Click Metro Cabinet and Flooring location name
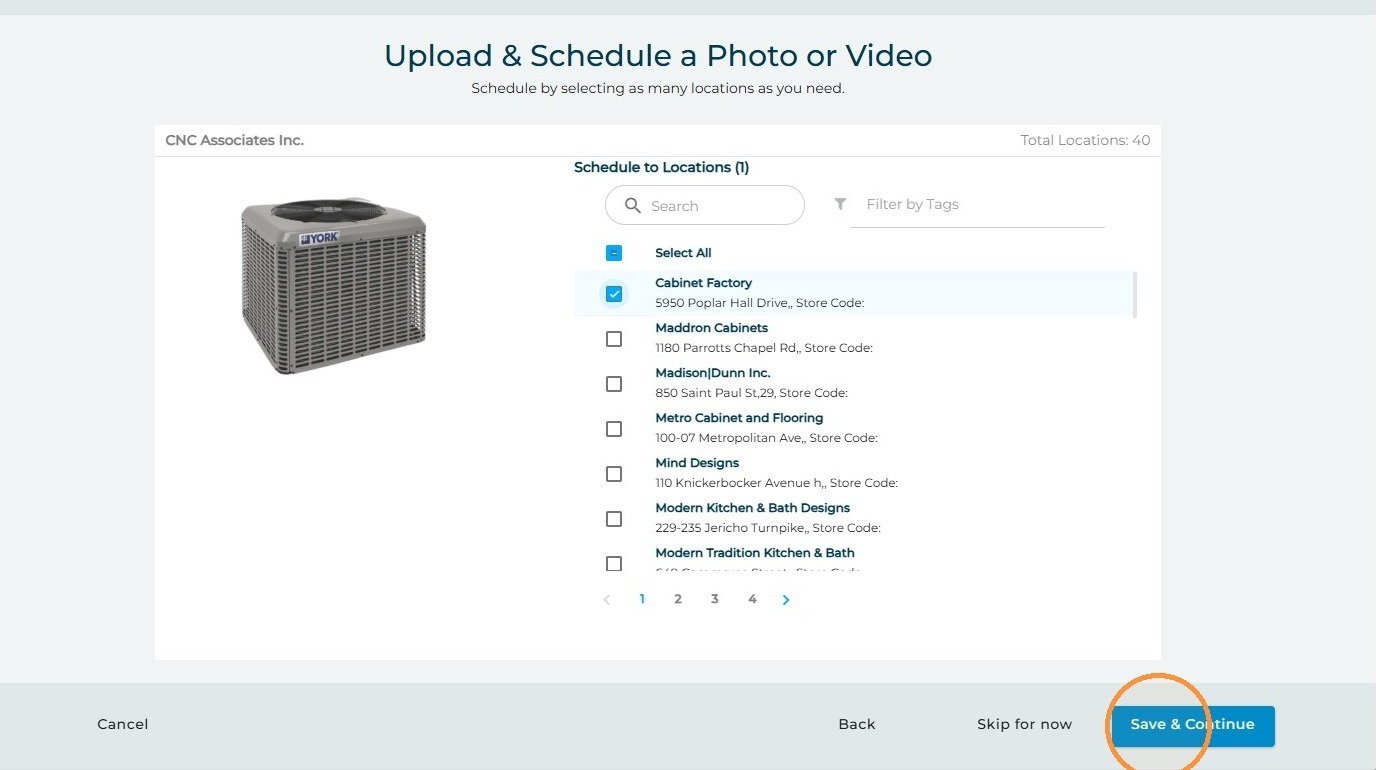The height and width of the screenshot is (770, 1376). [739, 418]
